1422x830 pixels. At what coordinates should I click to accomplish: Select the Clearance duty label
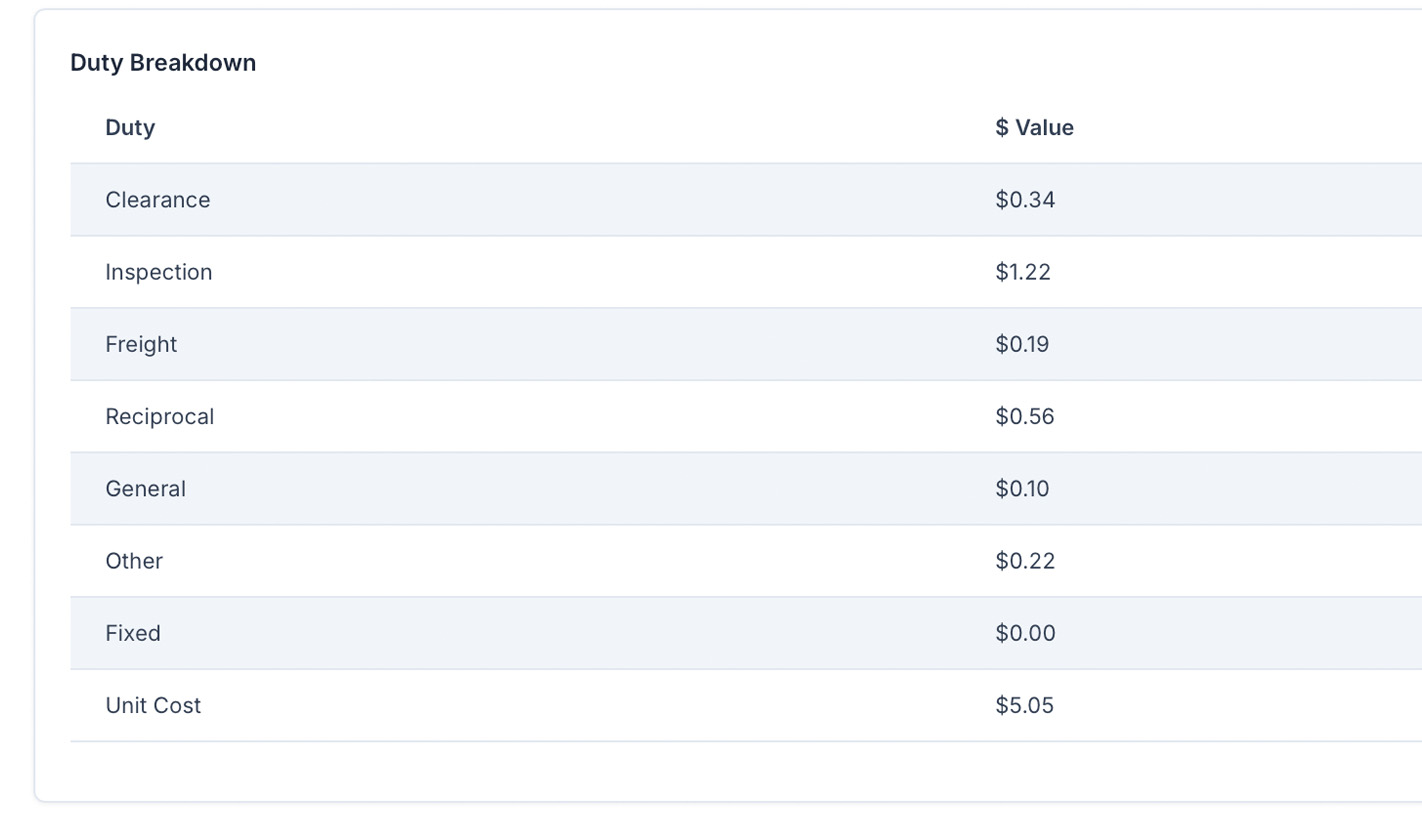(158, 200)
